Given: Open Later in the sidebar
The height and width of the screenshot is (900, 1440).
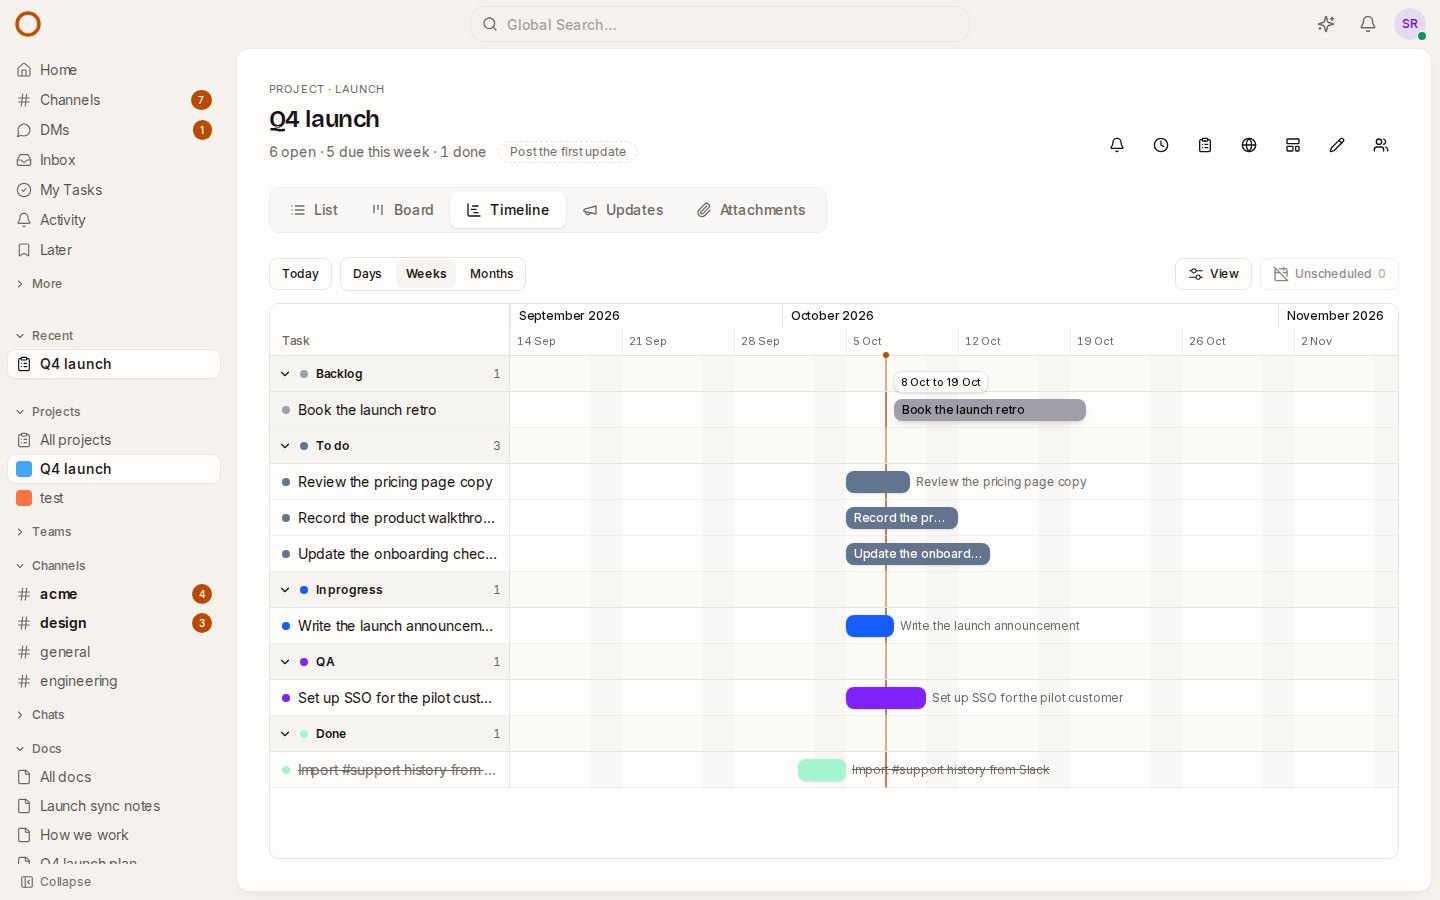Looking at the screenshot, I should pos(114,250).
